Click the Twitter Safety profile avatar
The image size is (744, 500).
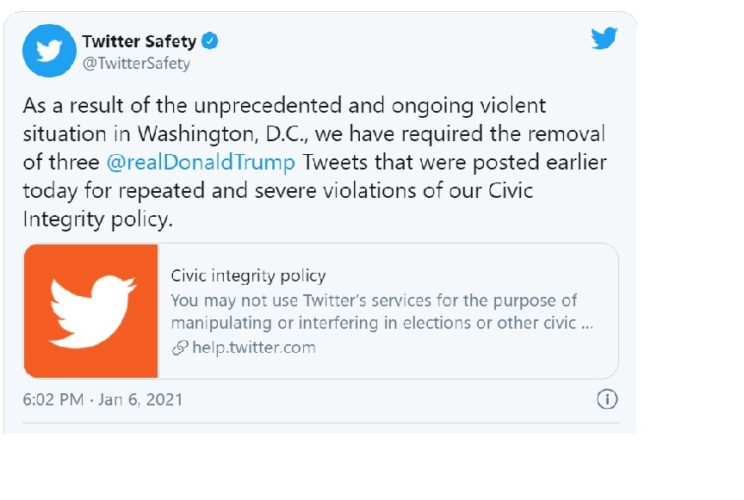point(49,51)
